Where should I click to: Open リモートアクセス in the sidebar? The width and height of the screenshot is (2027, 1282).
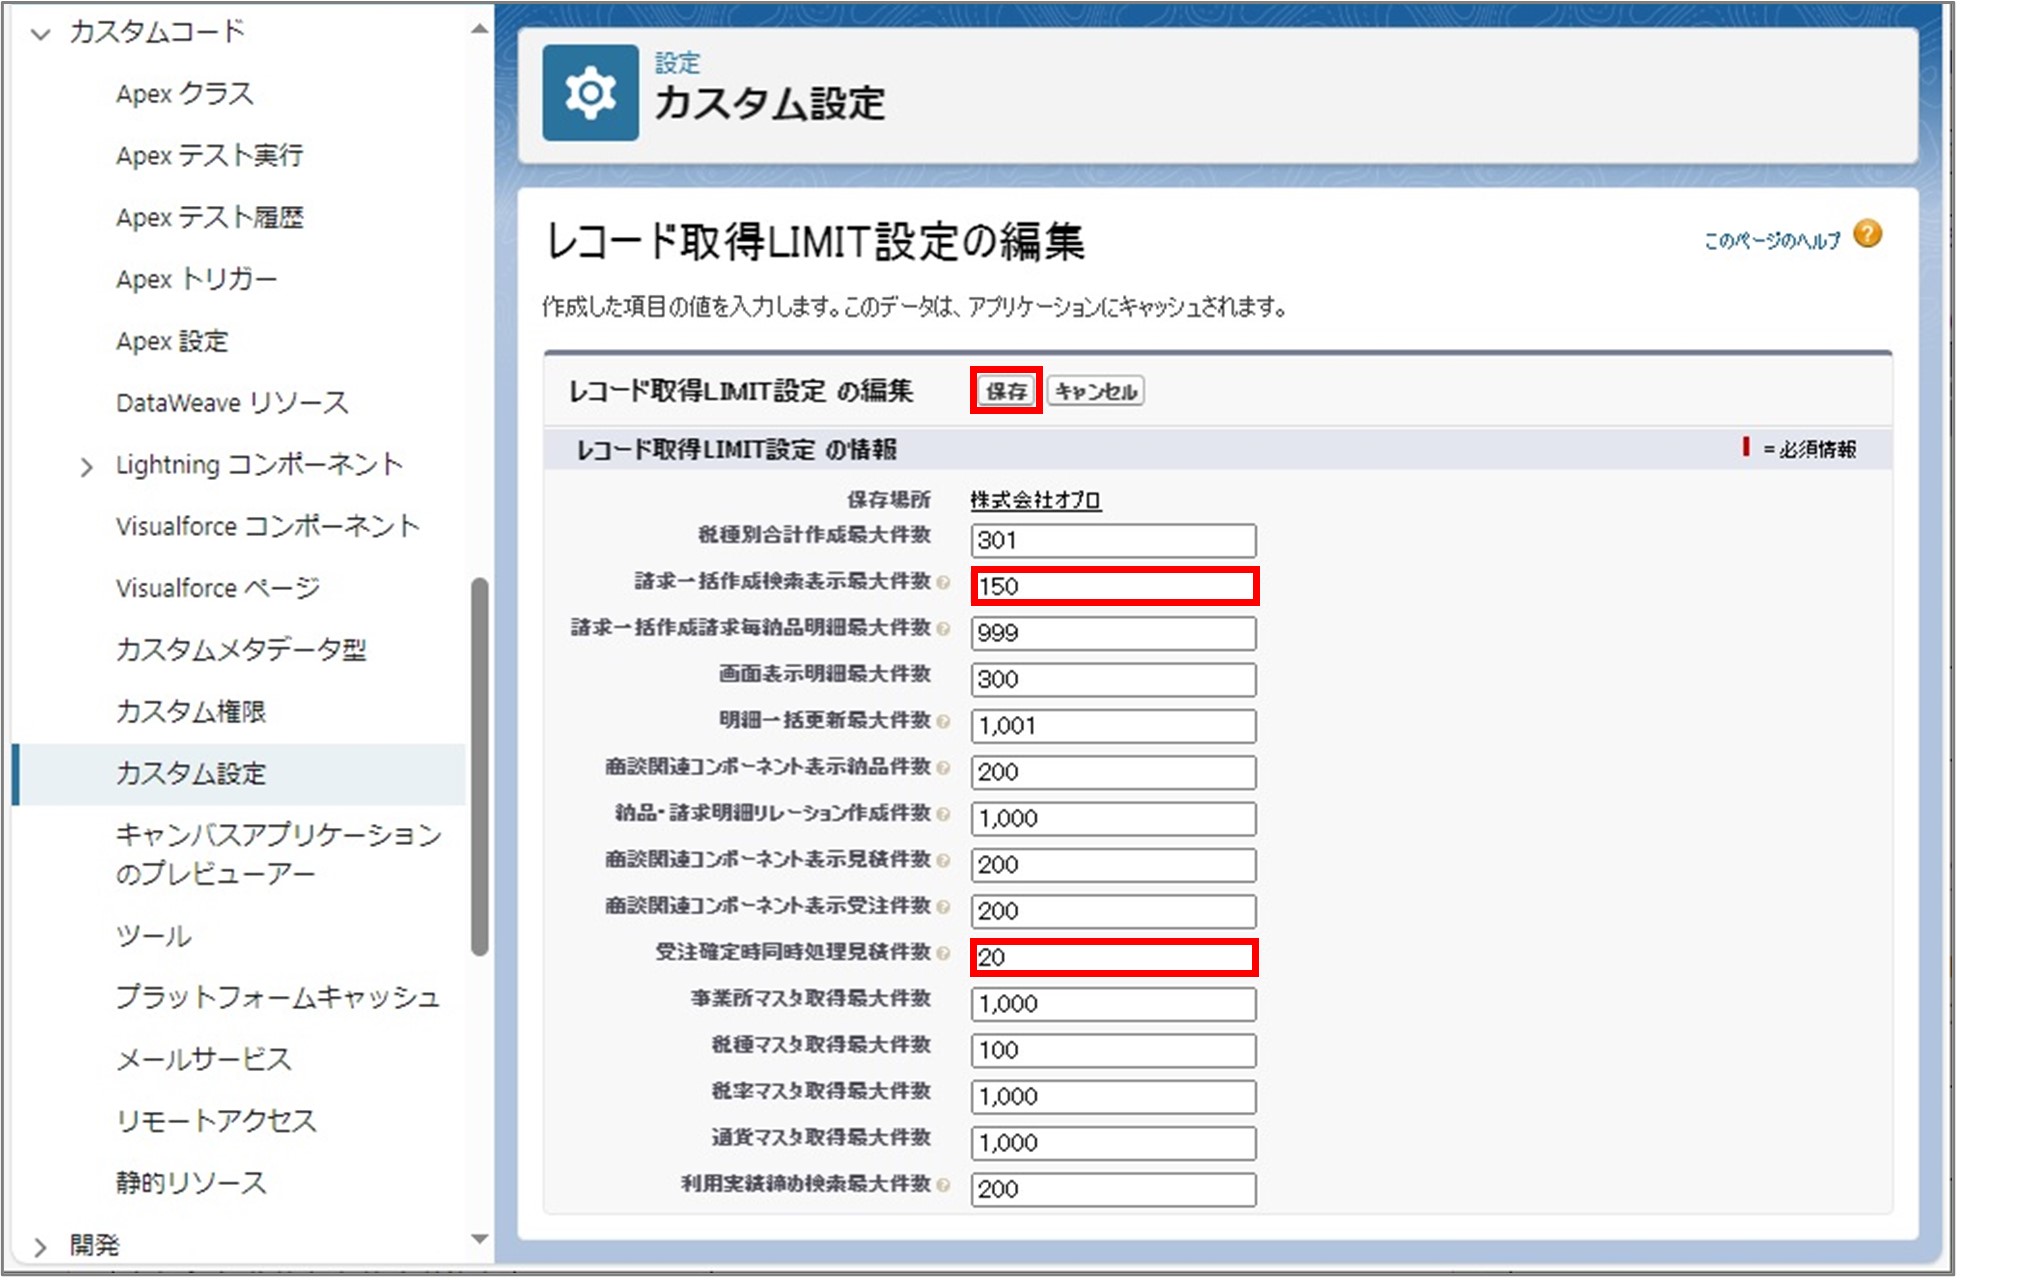tap(216, 1121)
